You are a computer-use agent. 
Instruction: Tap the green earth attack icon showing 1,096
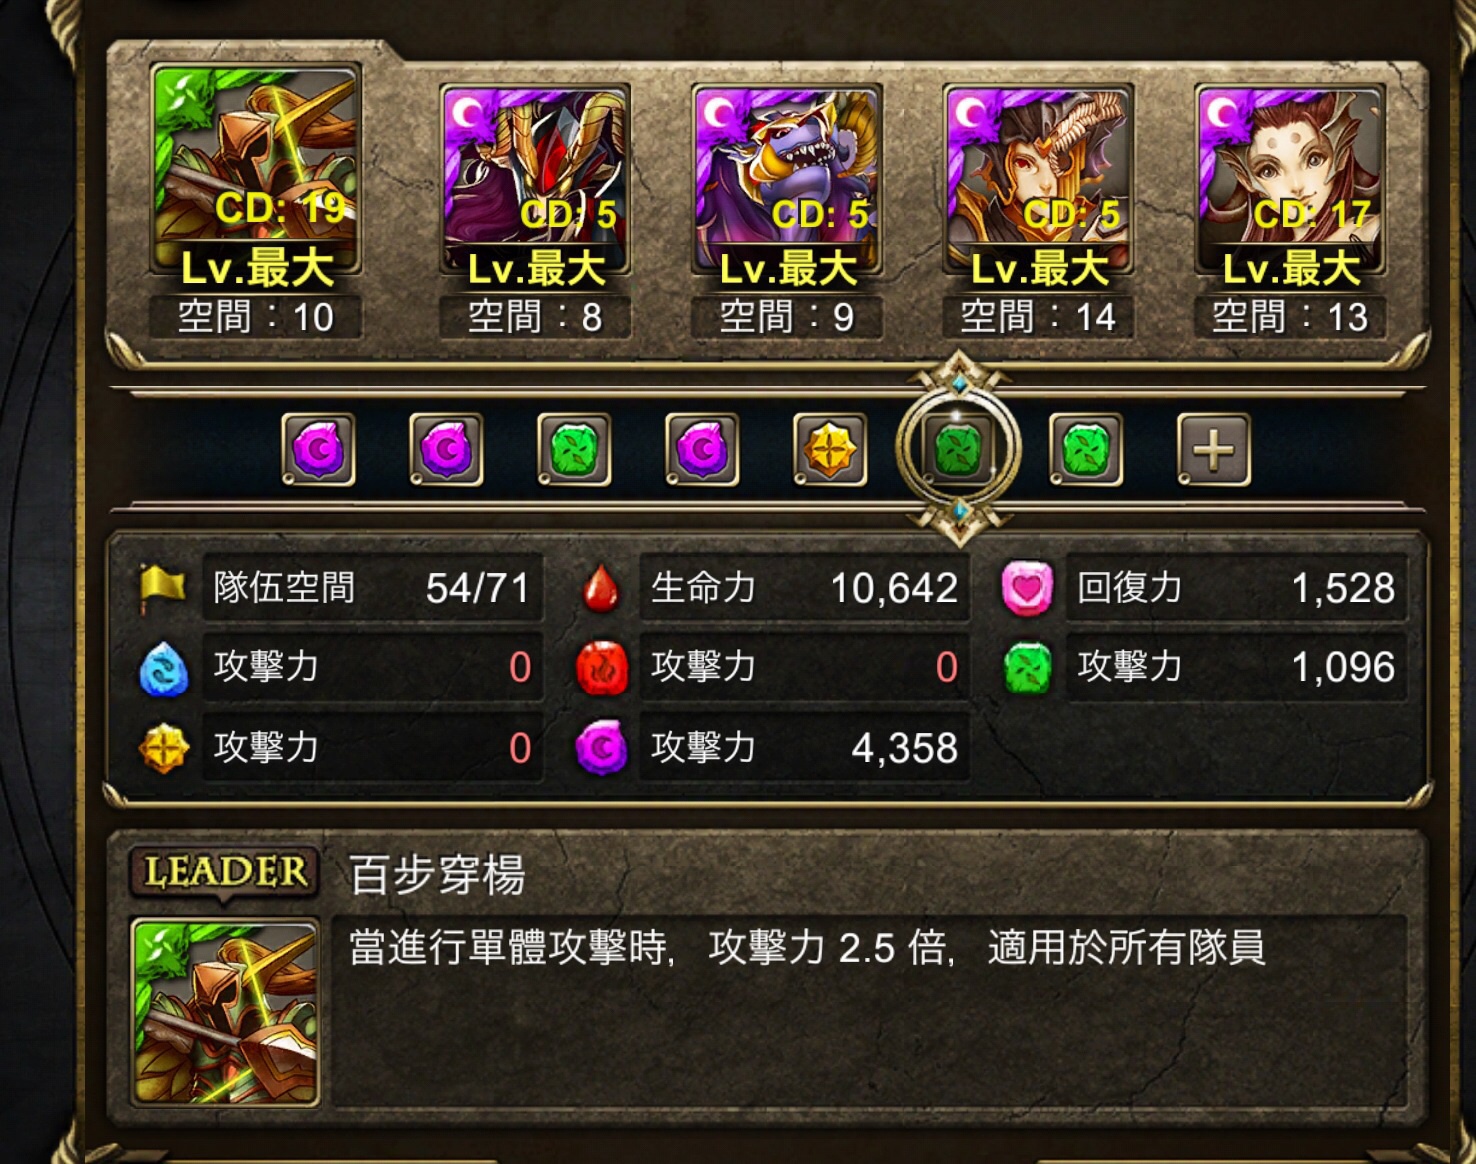(1027, 667)
